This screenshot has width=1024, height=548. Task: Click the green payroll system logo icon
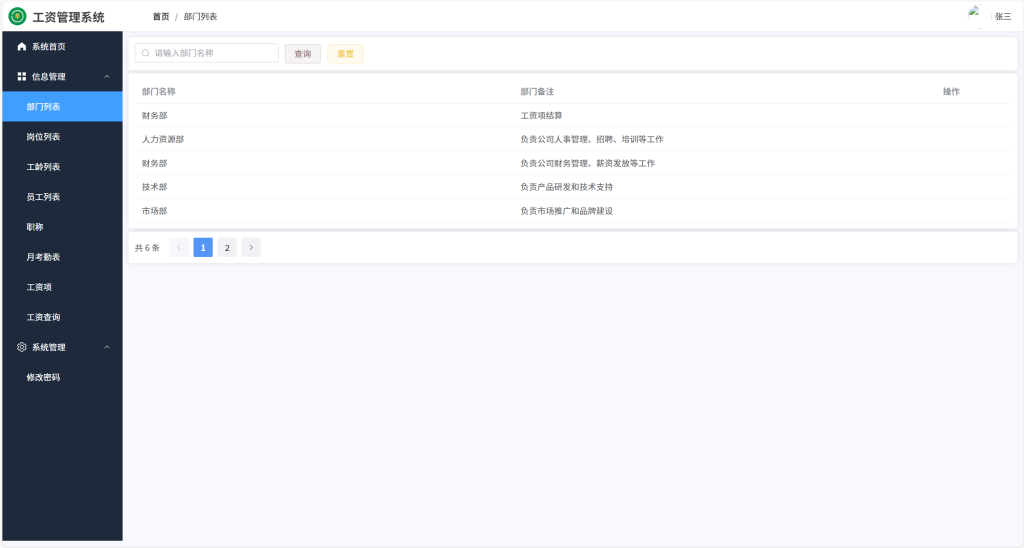tap(18, 16)
